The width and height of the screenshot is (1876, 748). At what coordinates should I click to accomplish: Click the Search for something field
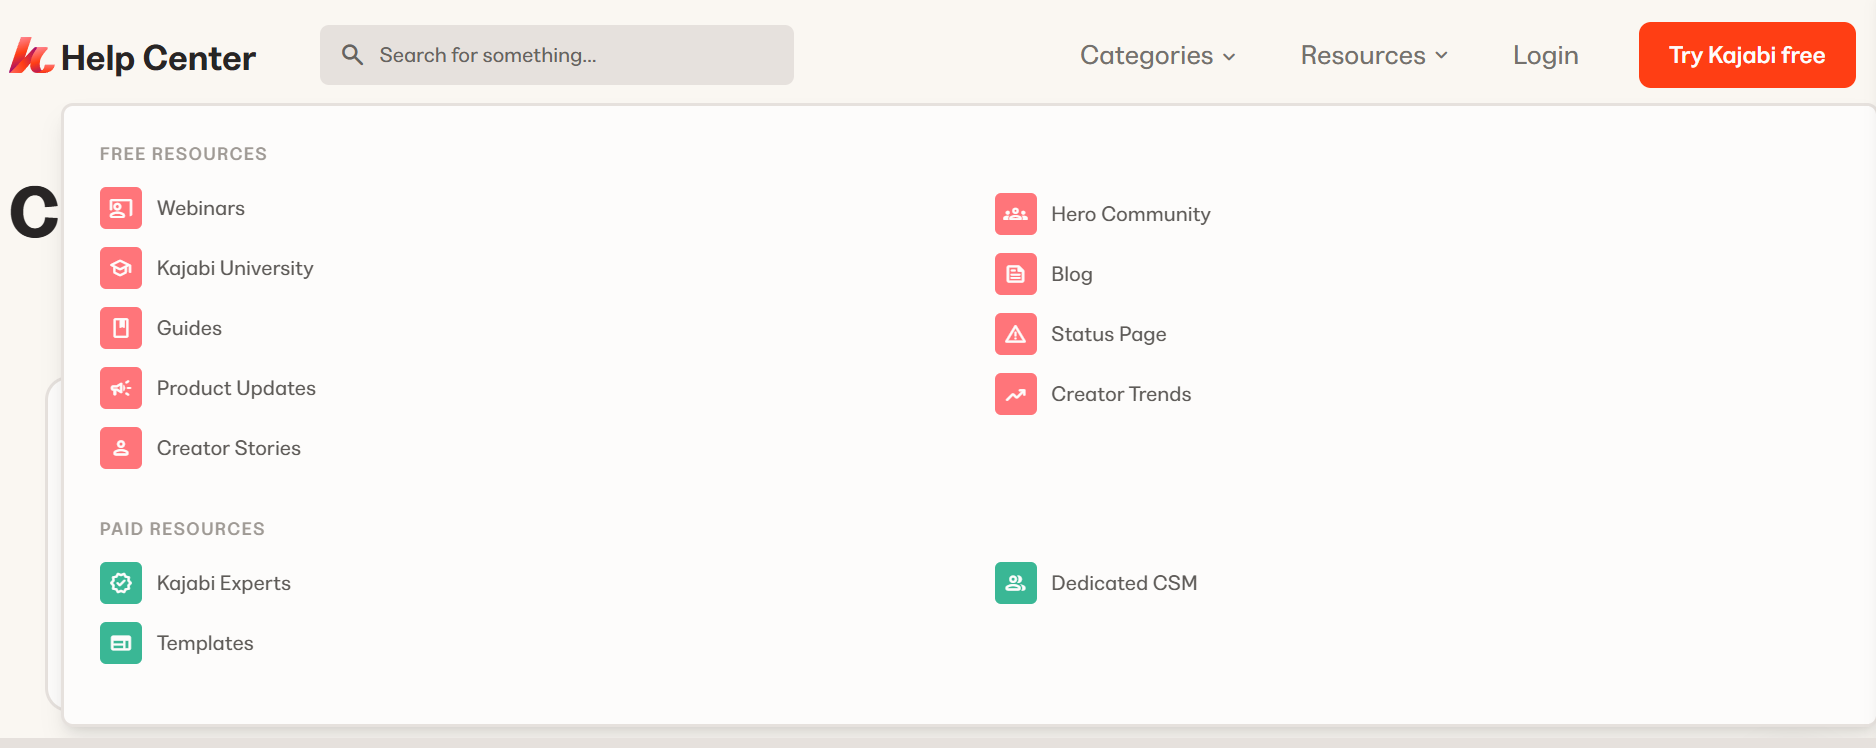tap(557, 55)
